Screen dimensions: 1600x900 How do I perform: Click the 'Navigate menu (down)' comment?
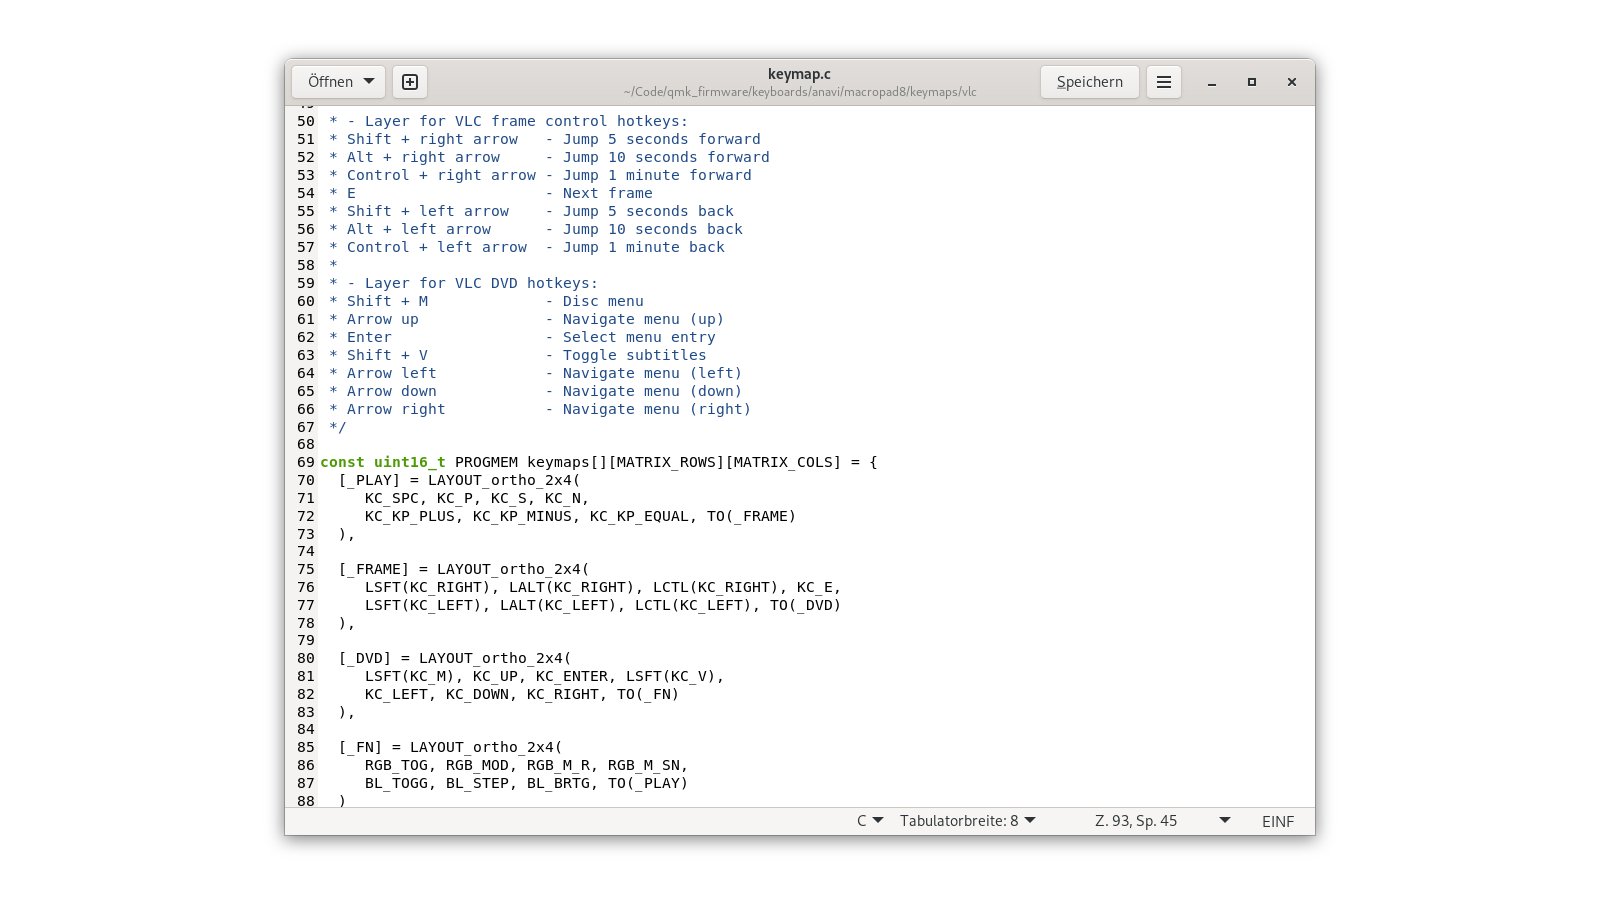pyautogui.click(x=652, y=391)
